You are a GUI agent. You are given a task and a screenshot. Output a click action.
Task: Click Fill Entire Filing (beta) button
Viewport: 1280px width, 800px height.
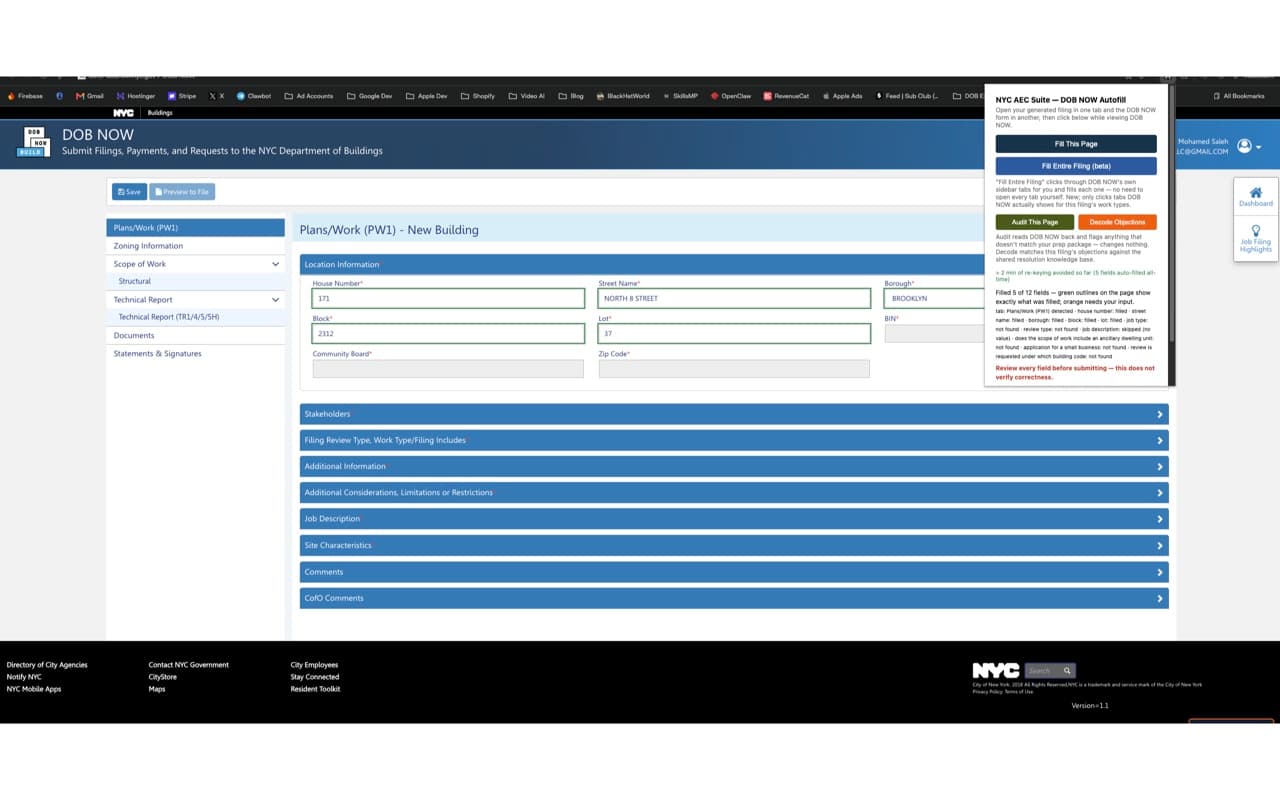pos(1076,166)
